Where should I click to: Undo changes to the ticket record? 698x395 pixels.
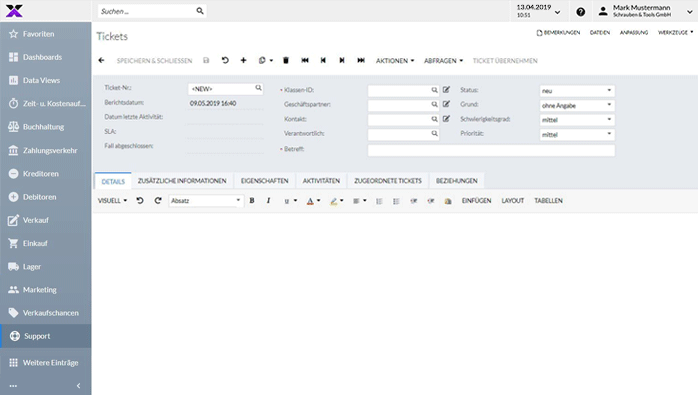[x=225, y=60]
